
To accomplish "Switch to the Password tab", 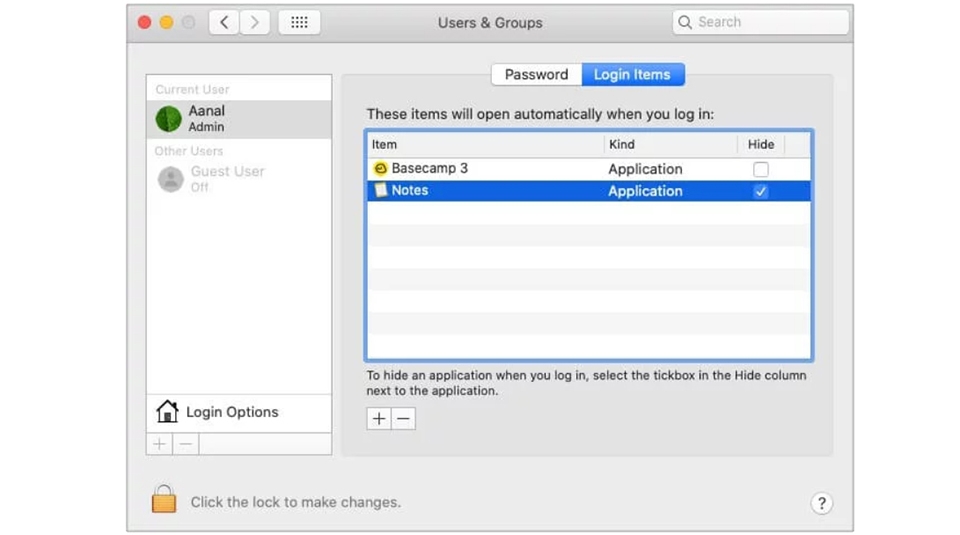I will point(536,75).
